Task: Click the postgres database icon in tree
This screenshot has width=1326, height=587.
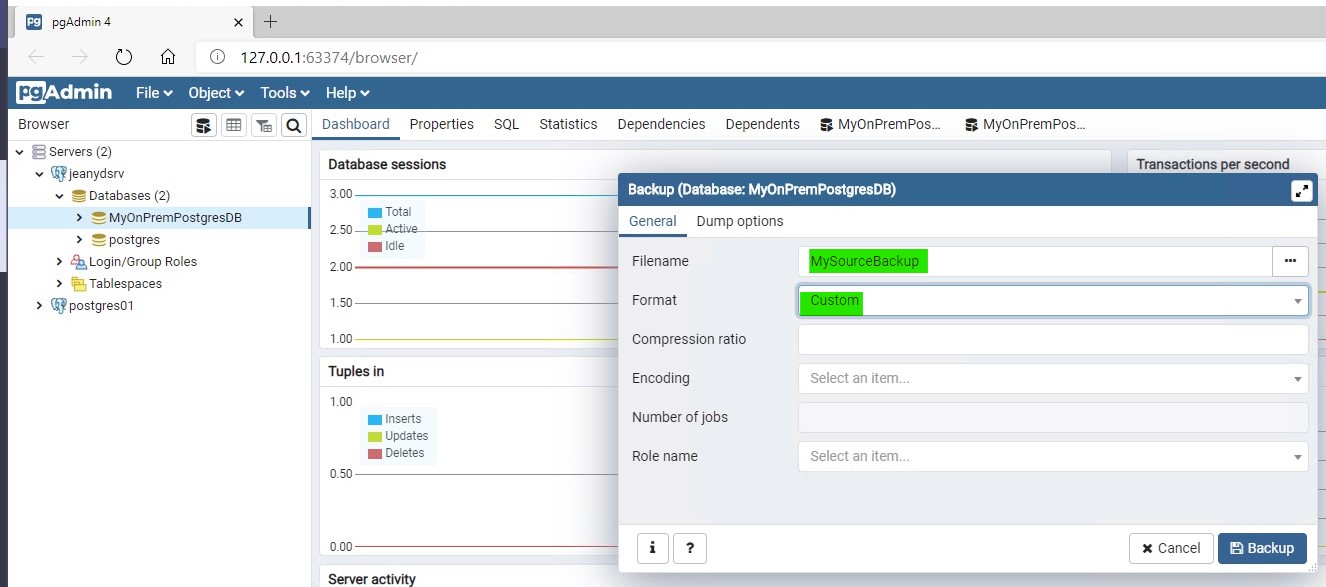Action: click(99, 240)
